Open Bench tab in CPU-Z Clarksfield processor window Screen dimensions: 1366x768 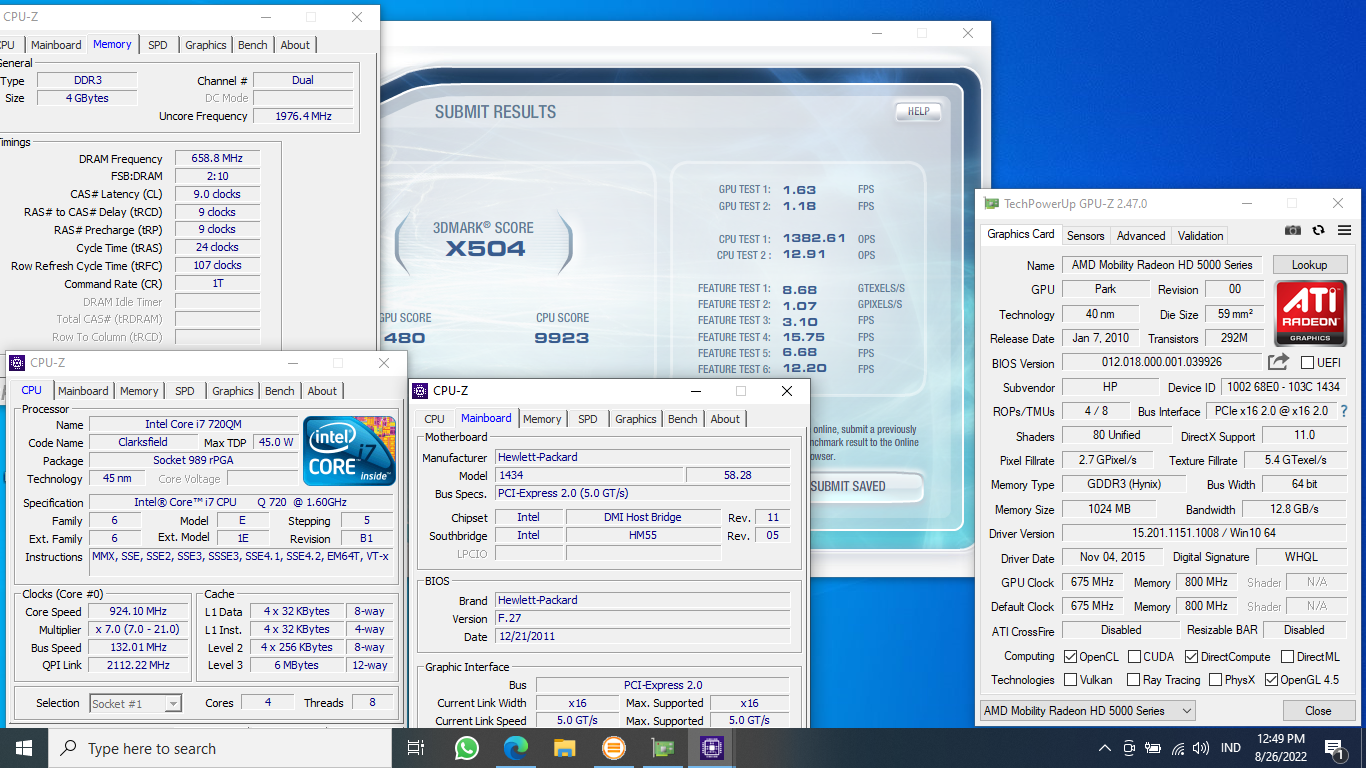tap(279, 391)
